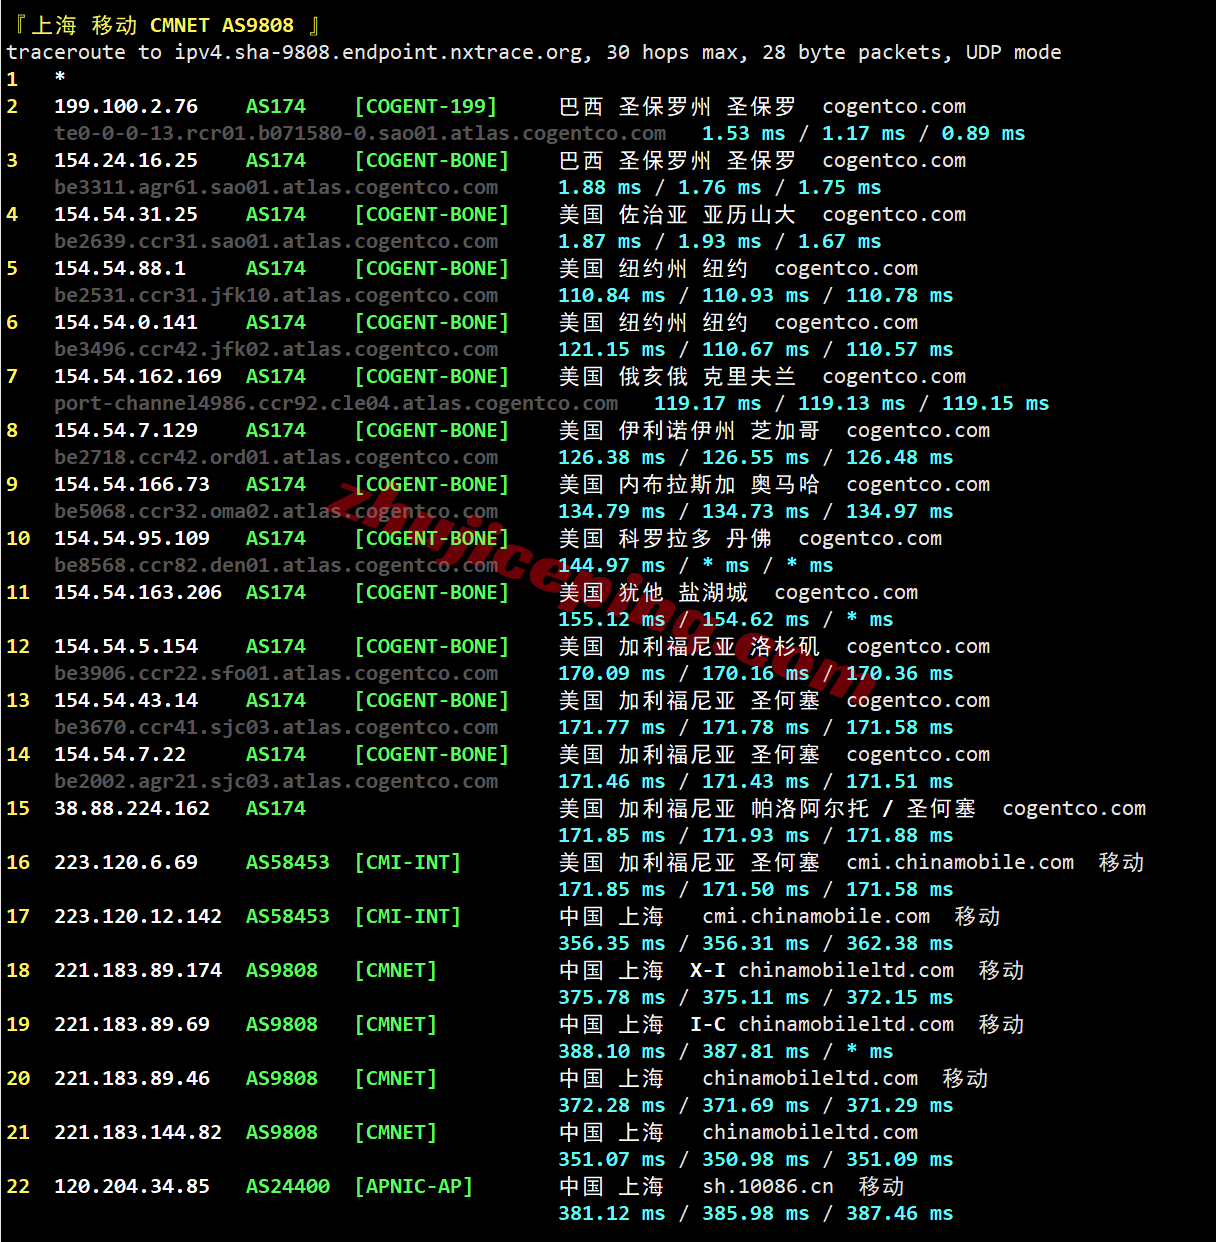Viewport: 1216px width, 1242px height.
Task: Click the IP address 154.54.162.169
Action: [138, 377]
